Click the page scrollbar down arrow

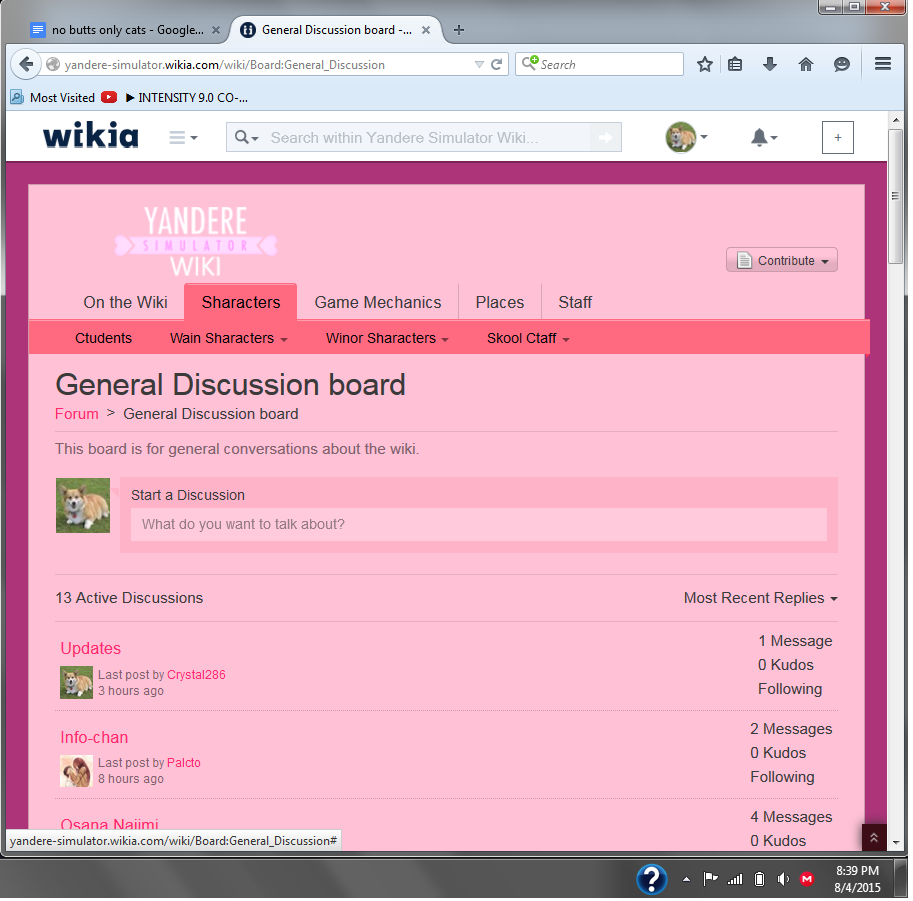click(x=896, y=842)
